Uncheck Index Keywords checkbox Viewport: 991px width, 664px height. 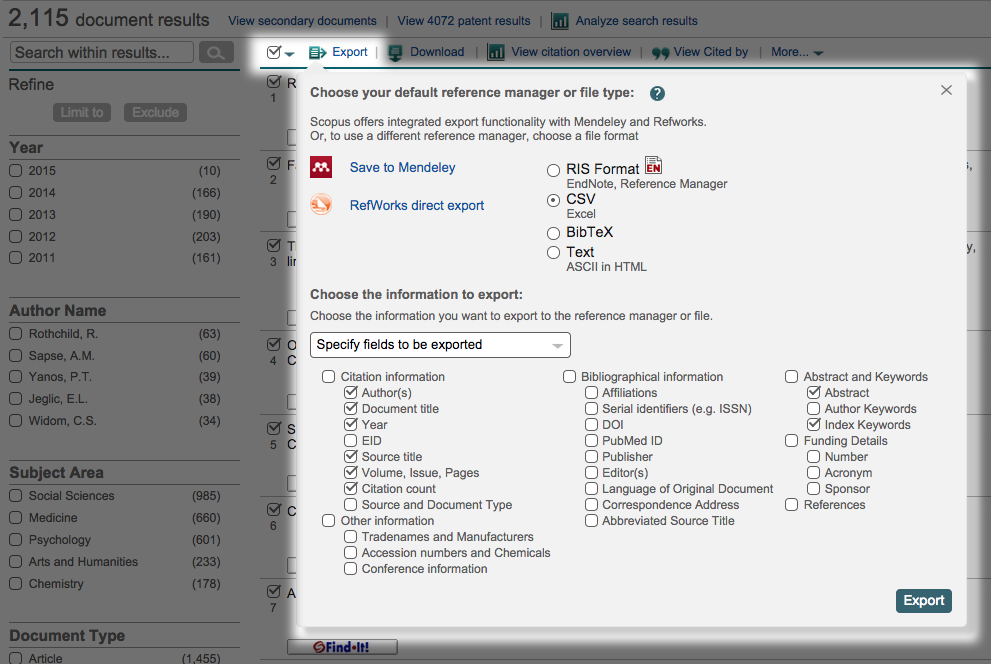pos(813,425)
